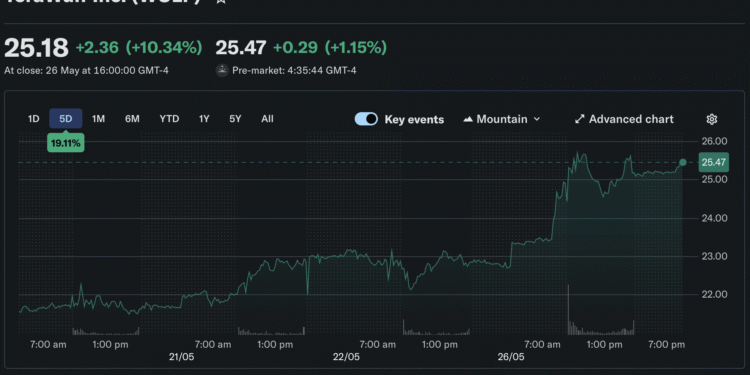Open the Mountain chart type dropdown
The image size is (750, 375).
tap(502, 119)
